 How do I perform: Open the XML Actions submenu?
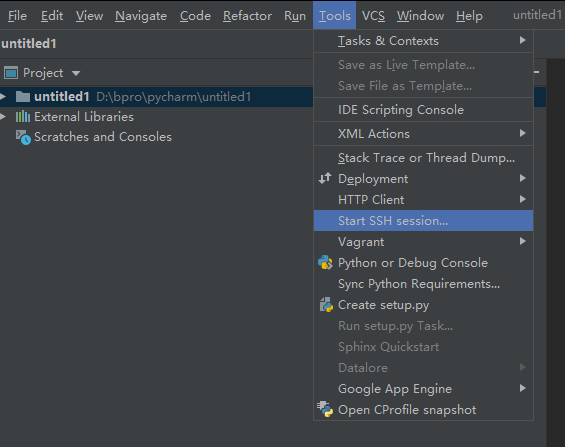(423, 134)
